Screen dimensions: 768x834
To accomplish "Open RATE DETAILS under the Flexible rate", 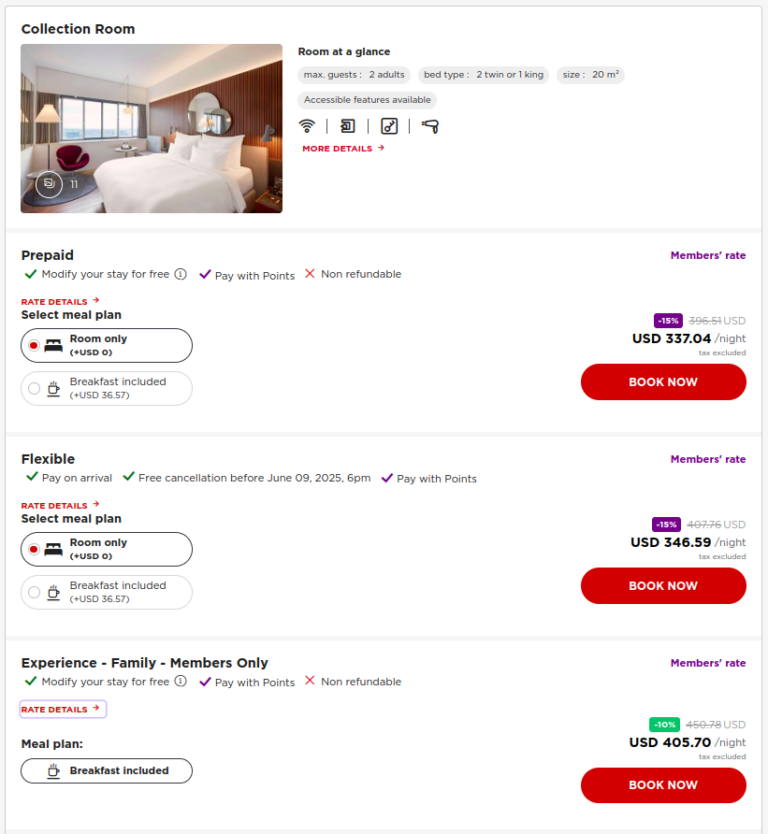I will point(56,505).
